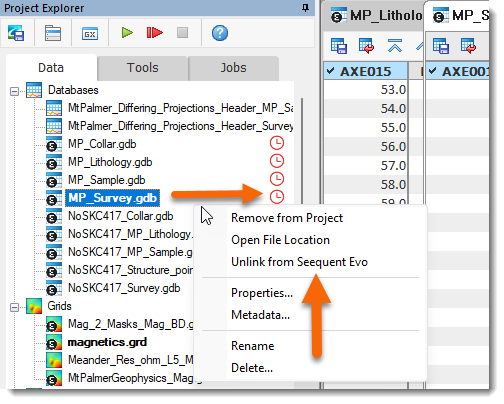Image resolution: width=504 pixels, height=404 pixels.
Task: Switch to the Tools tab
Action: [143, 68]
